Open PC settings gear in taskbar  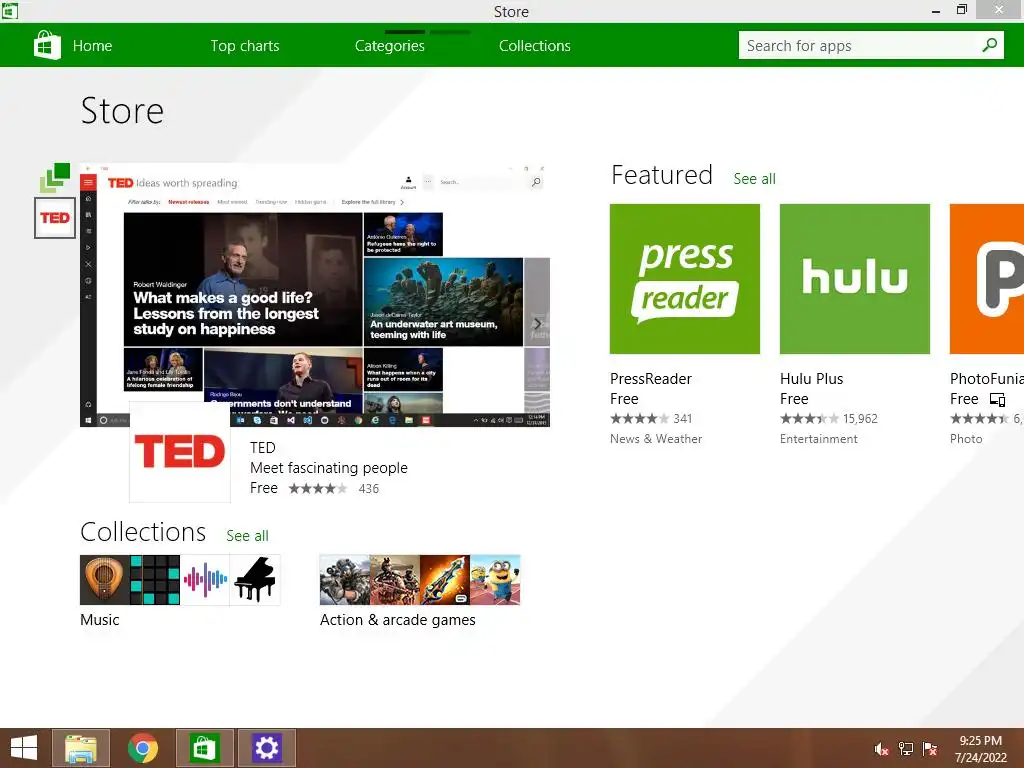coord(266,748)
